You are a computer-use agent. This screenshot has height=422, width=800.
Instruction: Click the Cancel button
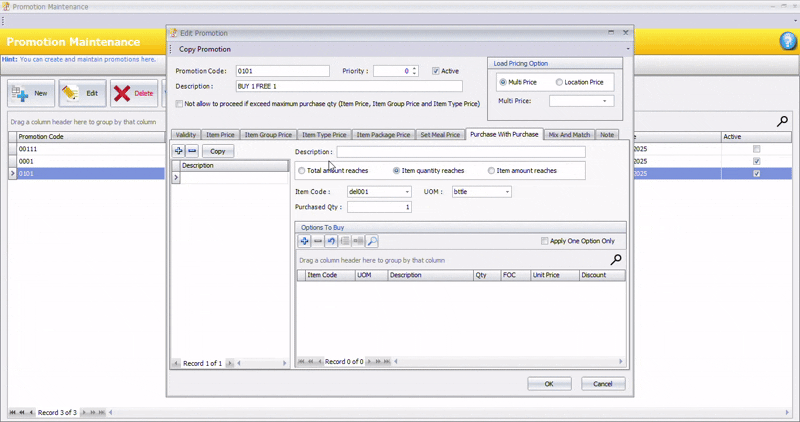point(602,384)
